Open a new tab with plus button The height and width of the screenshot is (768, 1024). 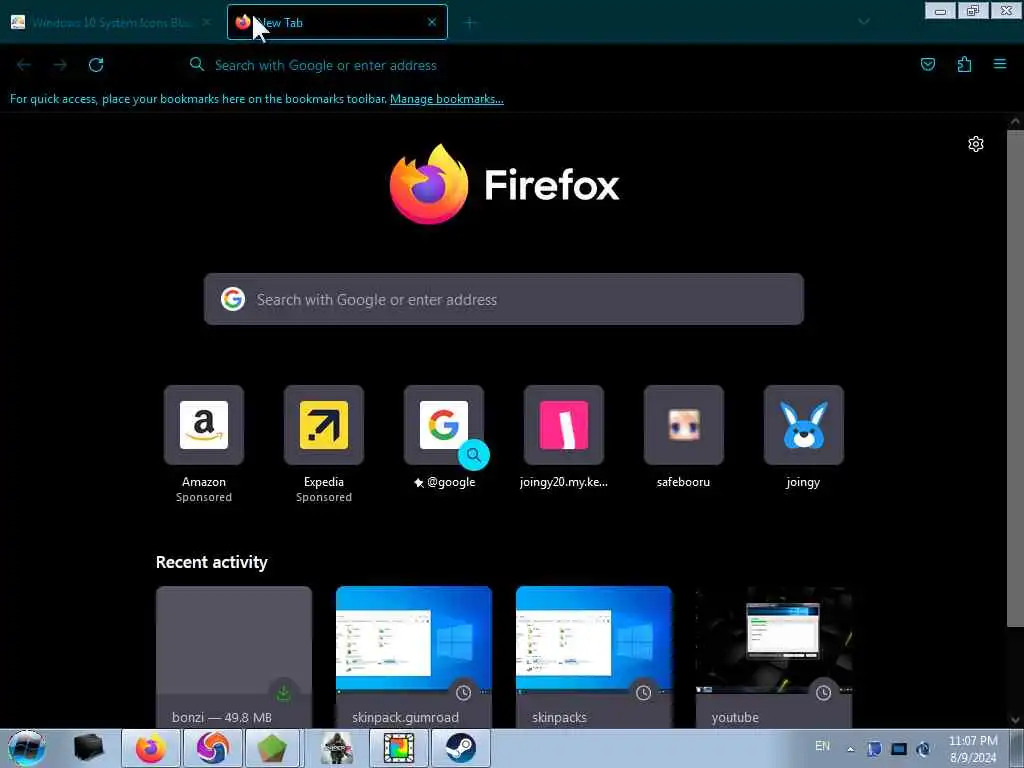click(470, 23)
